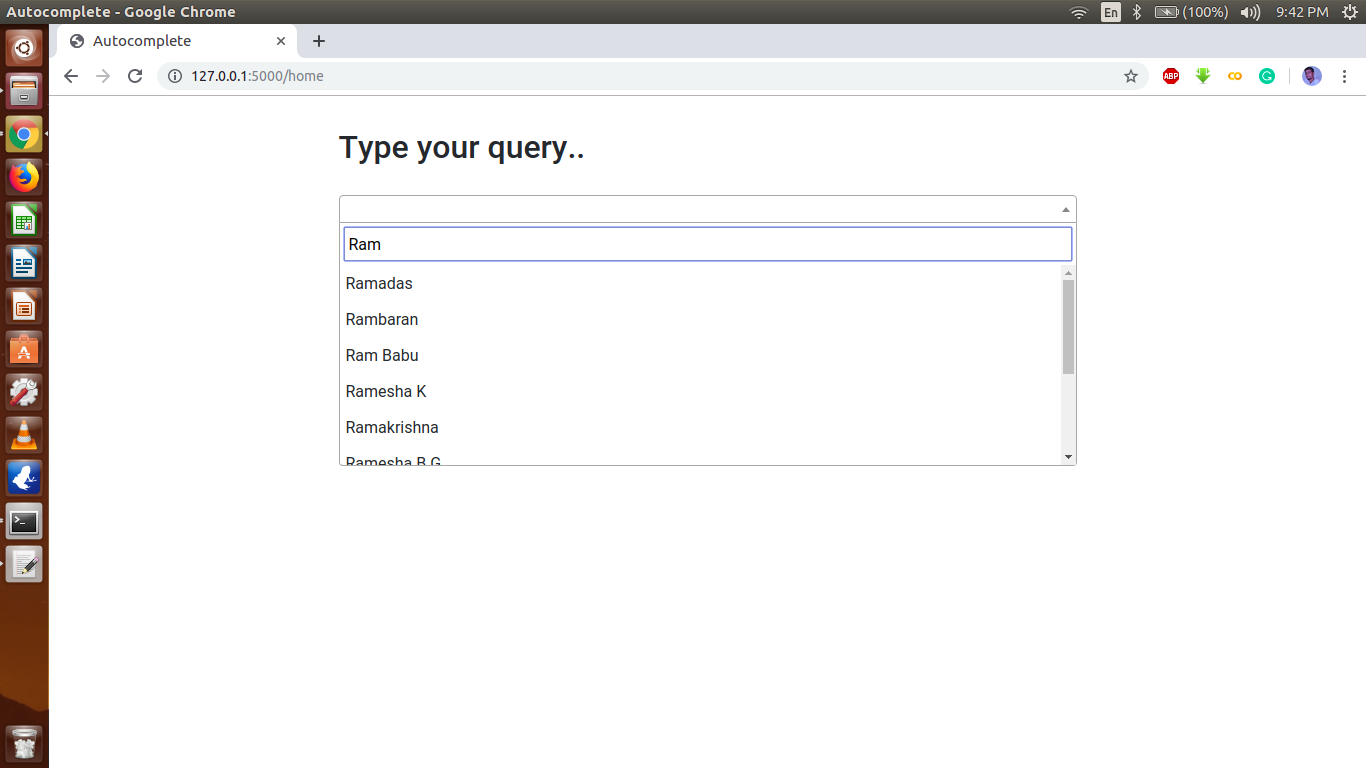Open the green download extension
1366x768 pixels.
(1203, 76)
